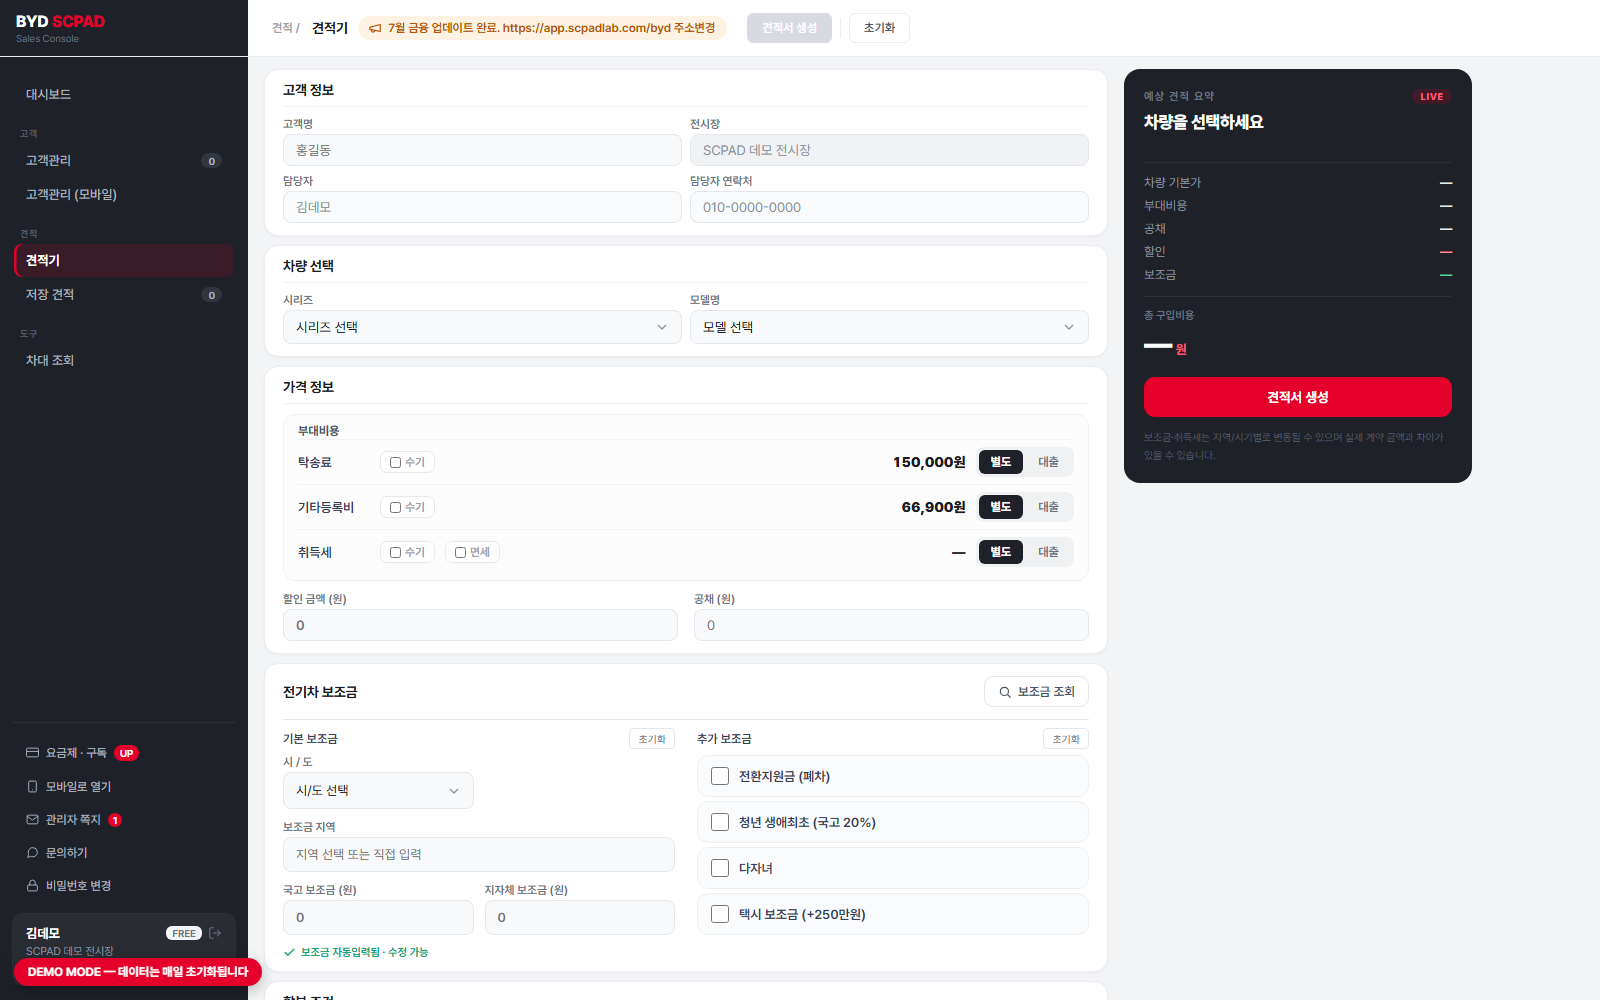This screenshot has height=1000, width=1600.
Task: Focus the 지자체 보조금 (원) field
Action: [580, 918]
